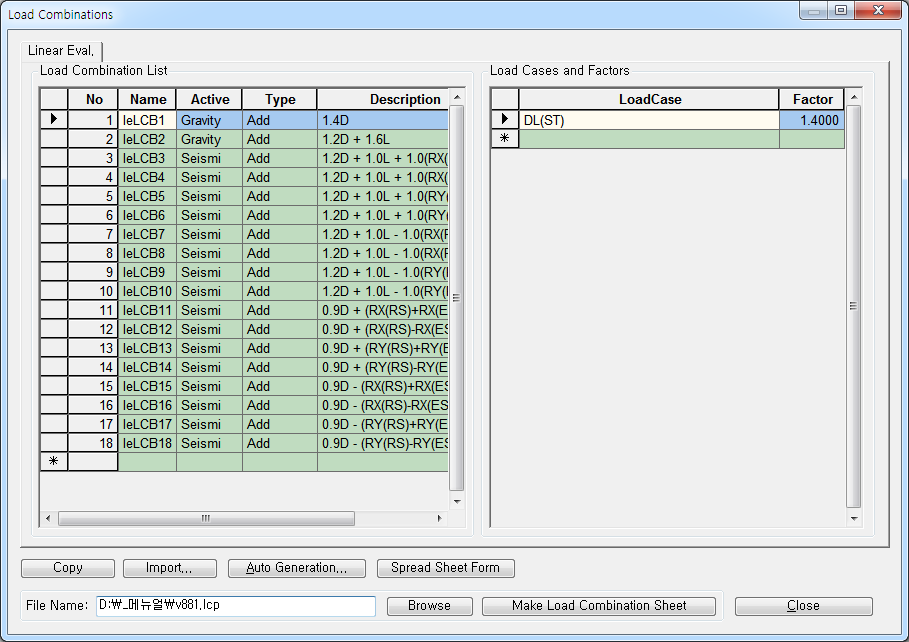Select the leLCB7 name cell

[147, 234]
